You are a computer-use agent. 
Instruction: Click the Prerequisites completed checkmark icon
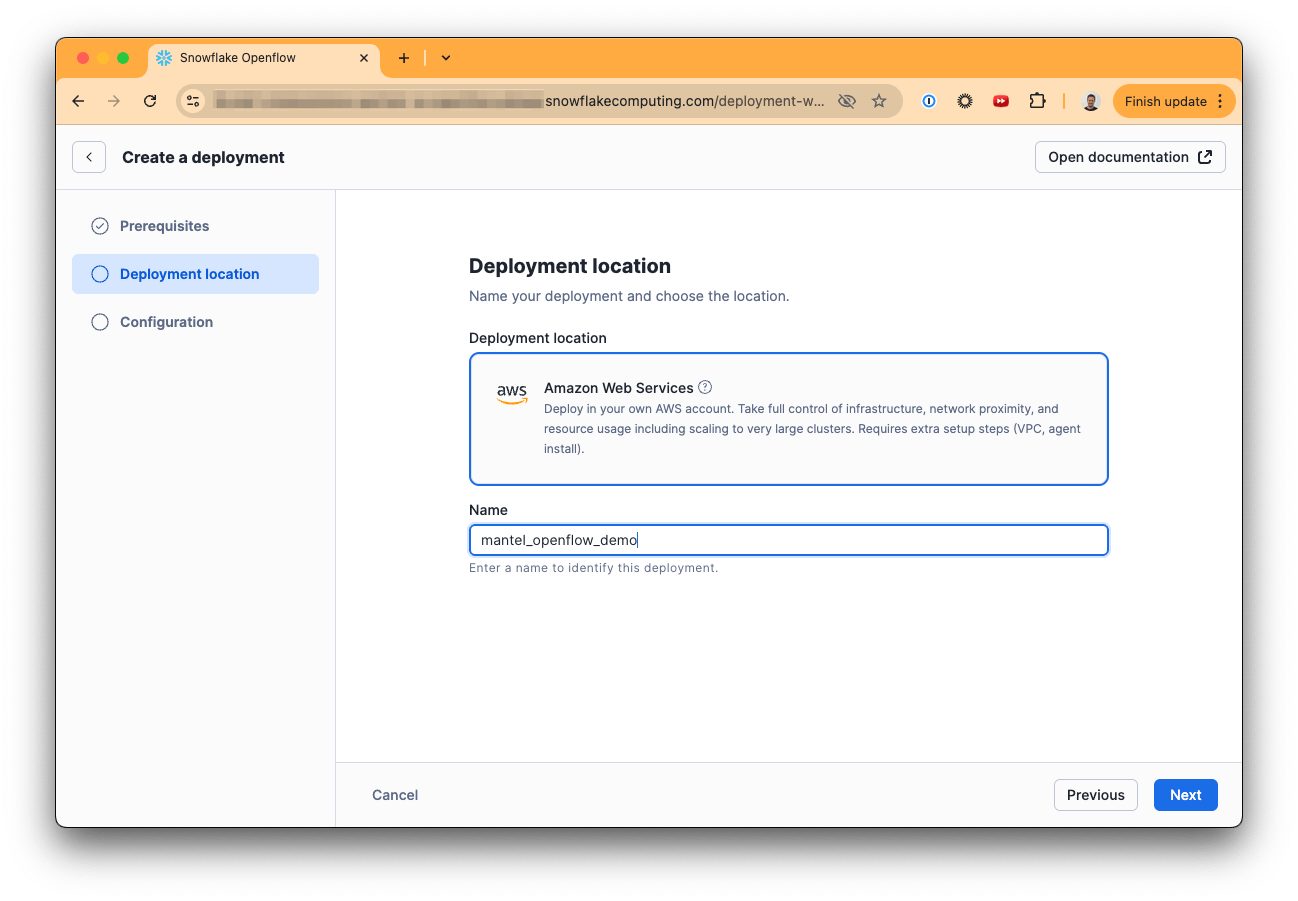tap(100, 226)
